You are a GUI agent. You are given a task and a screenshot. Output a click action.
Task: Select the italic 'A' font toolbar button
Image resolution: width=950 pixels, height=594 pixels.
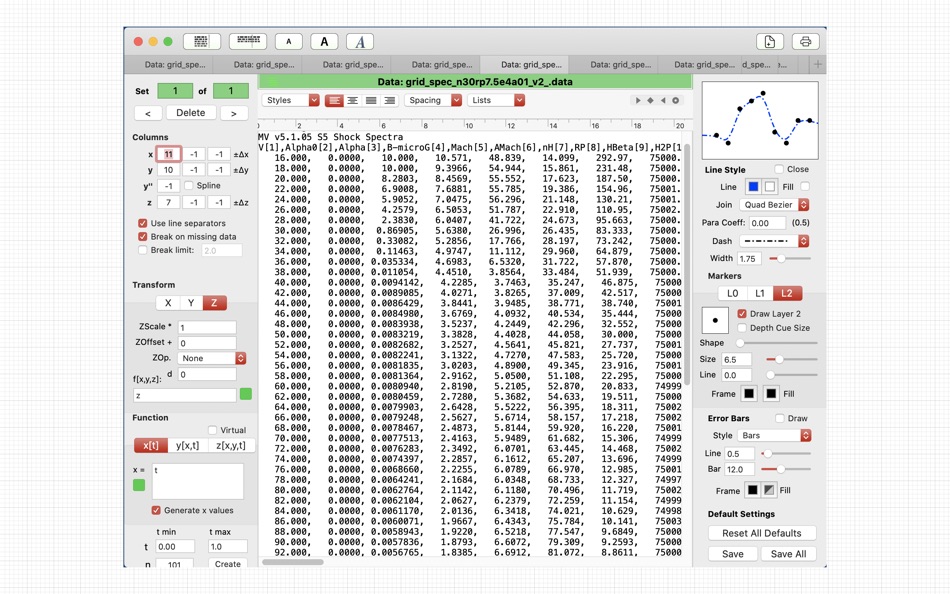coord(360,41)
